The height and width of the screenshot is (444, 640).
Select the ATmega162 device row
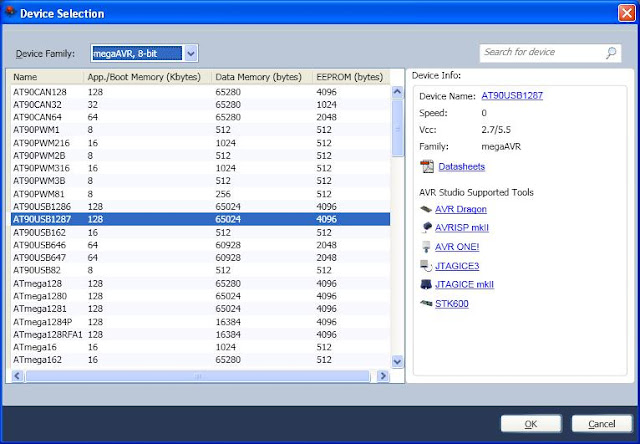coord(200,360)
